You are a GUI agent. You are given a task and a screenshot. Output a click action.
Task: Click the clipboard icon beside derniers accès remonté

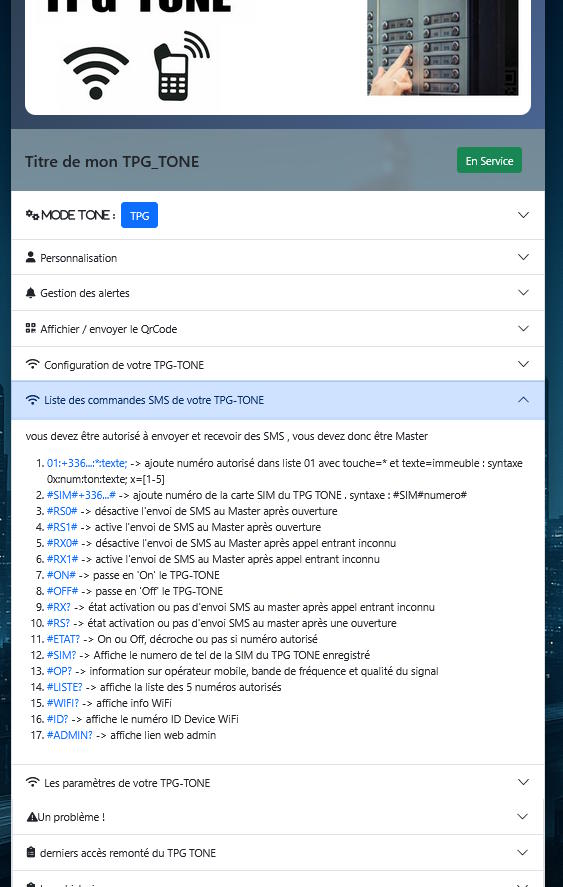pos(31,852)
